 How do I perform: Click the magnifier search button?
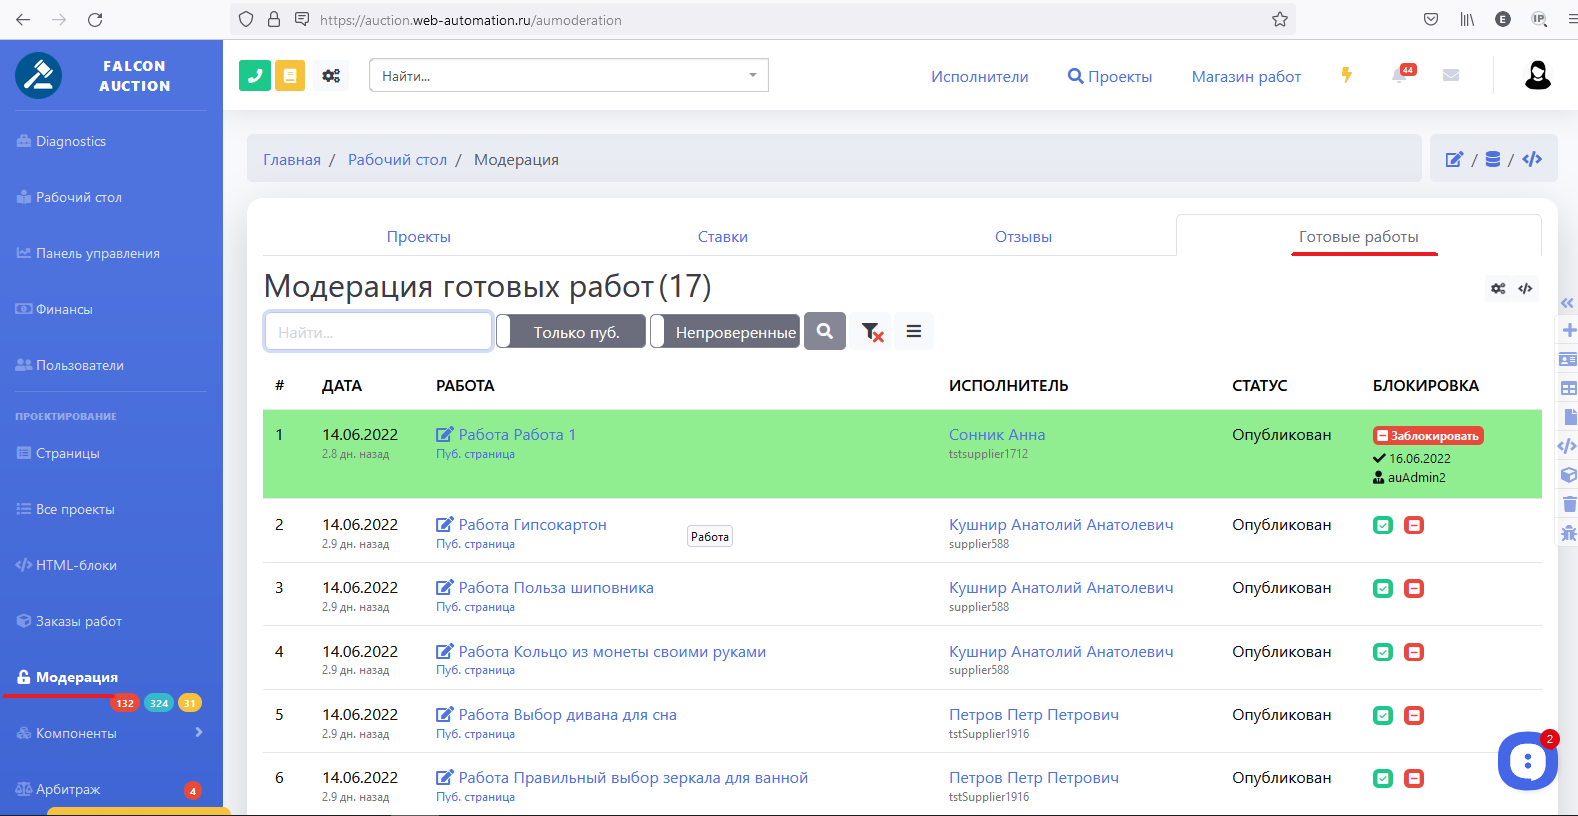tap(825, 331)
